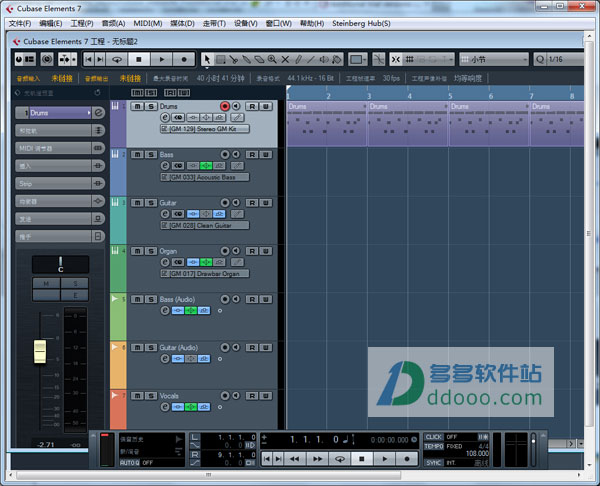This screenshot has height=486, width=600.
Task: Open the Grid type '小节' dropdown
Action: [494, 59]
